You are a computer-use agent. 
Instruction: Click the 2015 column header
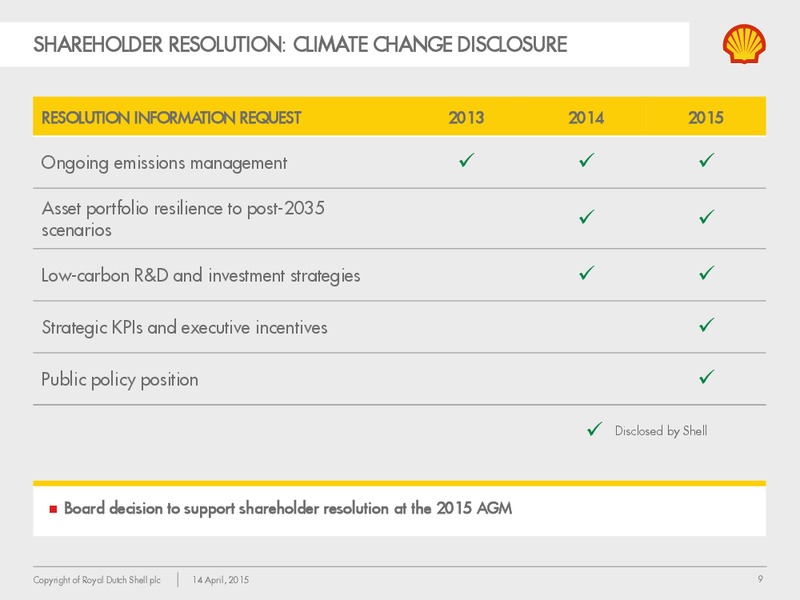706,118
